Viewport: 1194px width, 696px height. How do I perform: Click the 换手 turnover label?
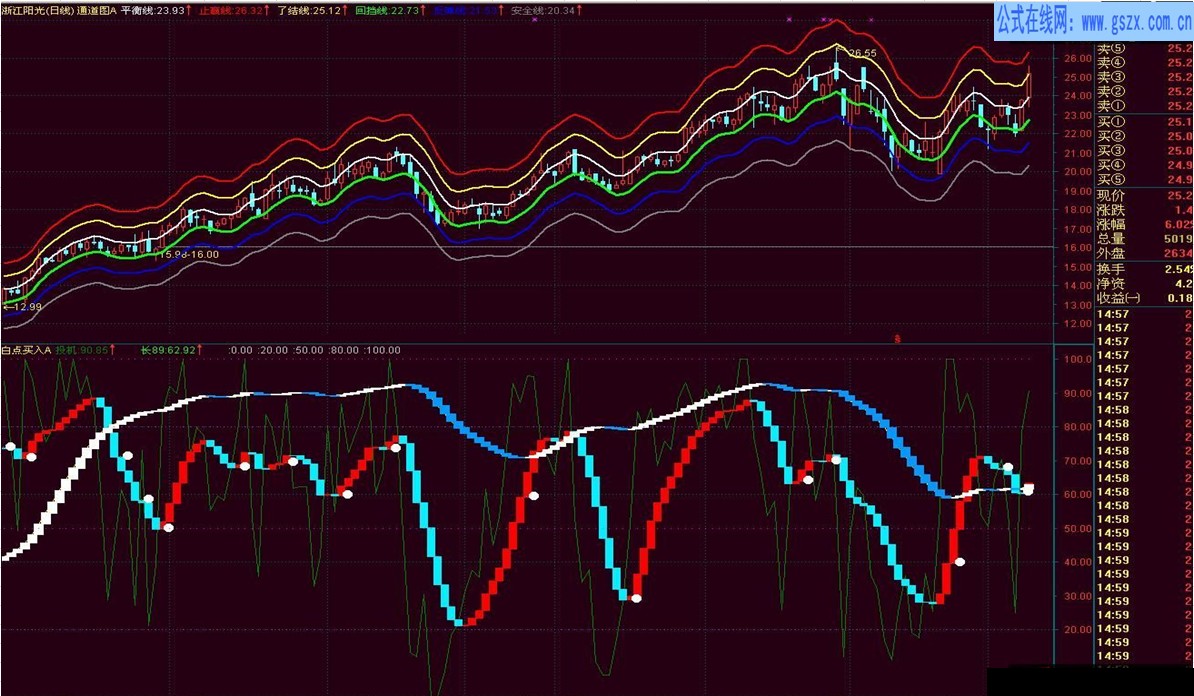1110,270
